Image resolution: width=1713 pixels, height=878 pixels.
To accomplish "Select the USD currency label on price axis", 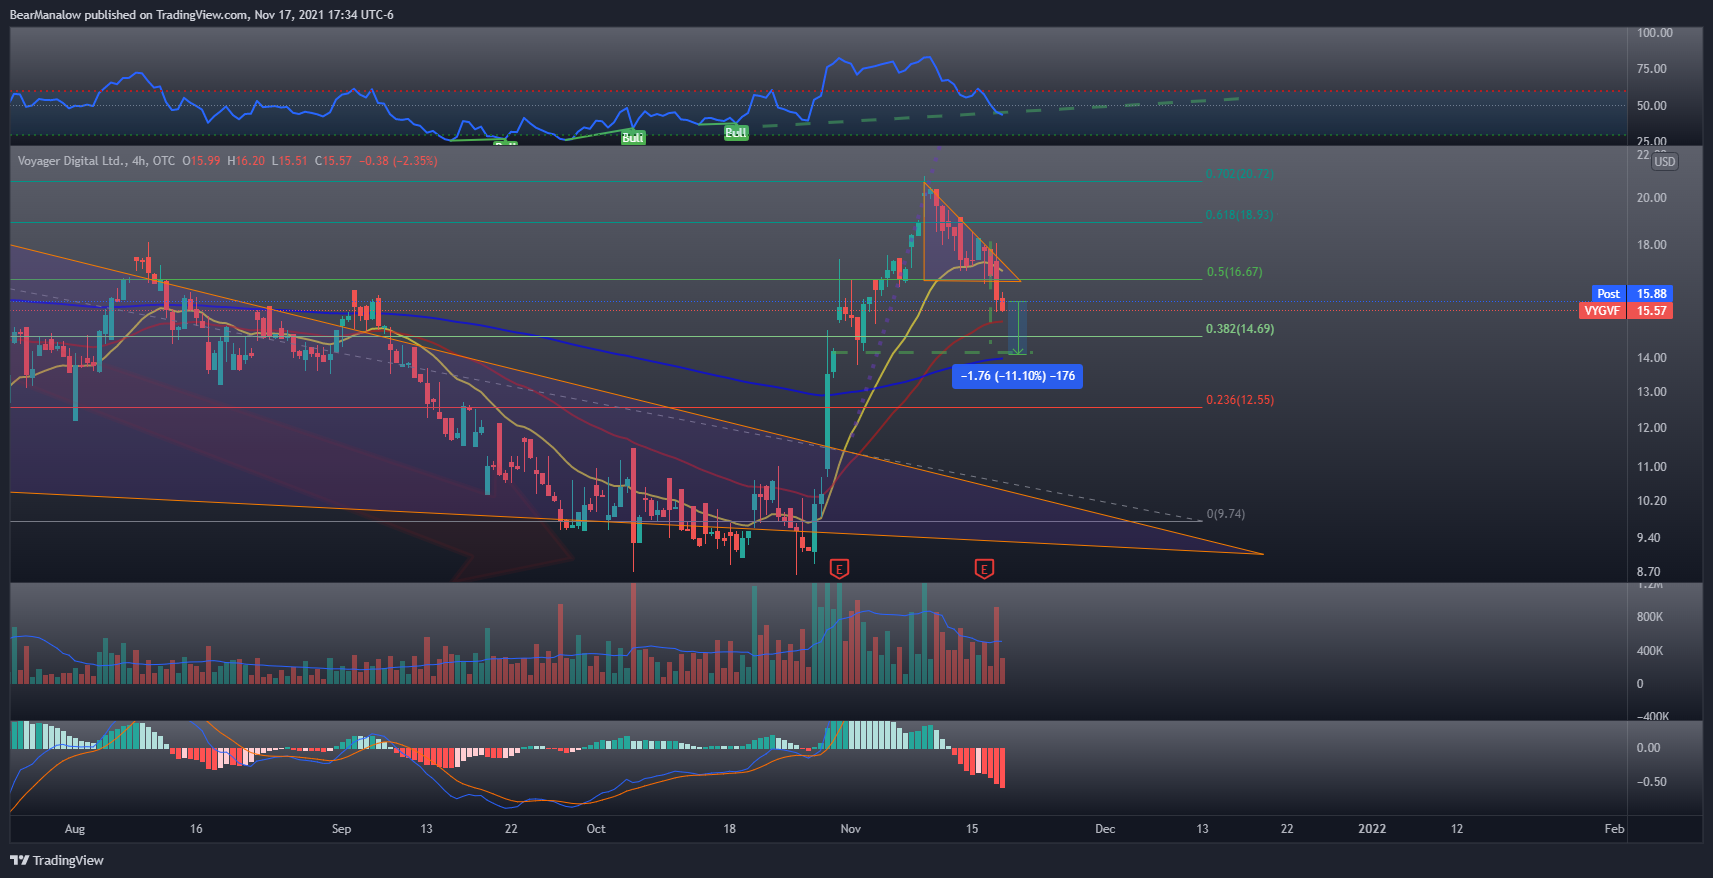I will (1664, 162).
